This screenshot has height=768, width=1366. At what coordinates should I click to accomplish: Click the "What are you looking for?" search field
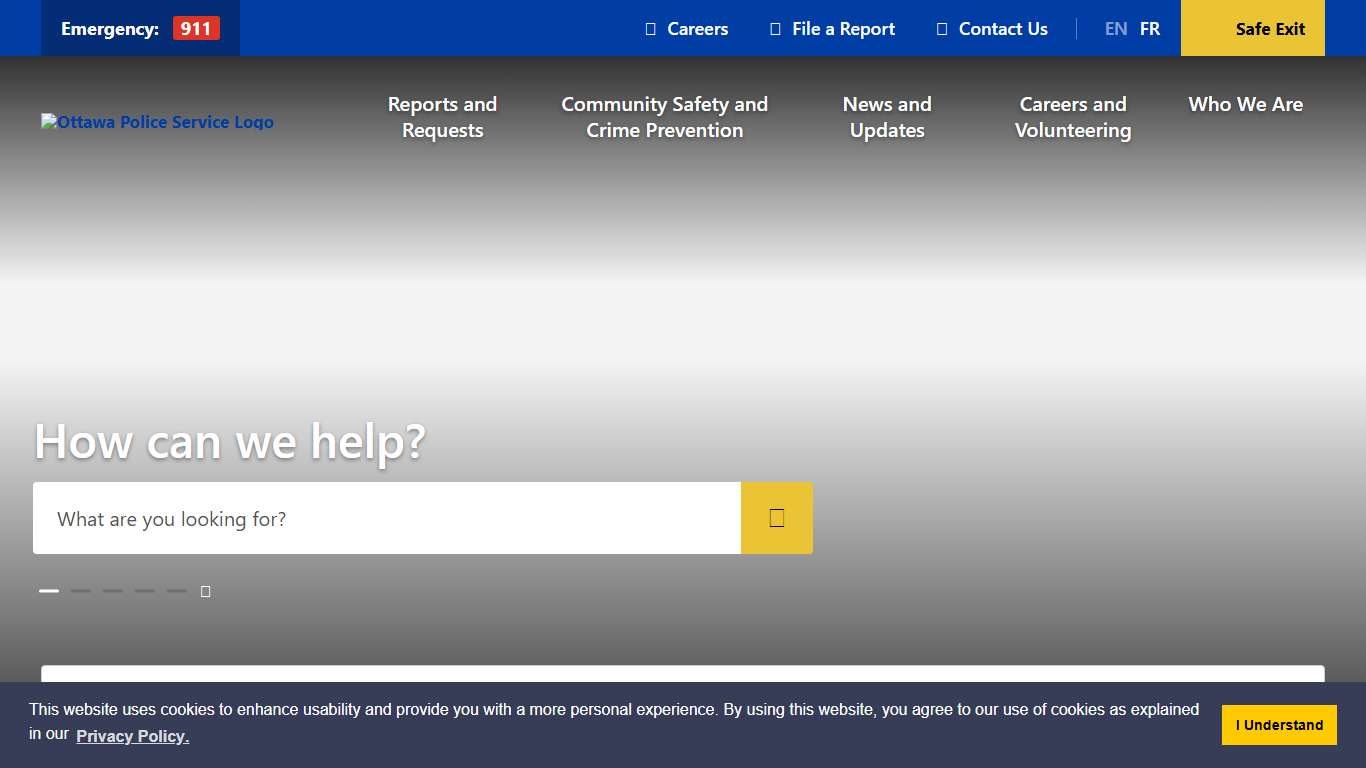386,518
